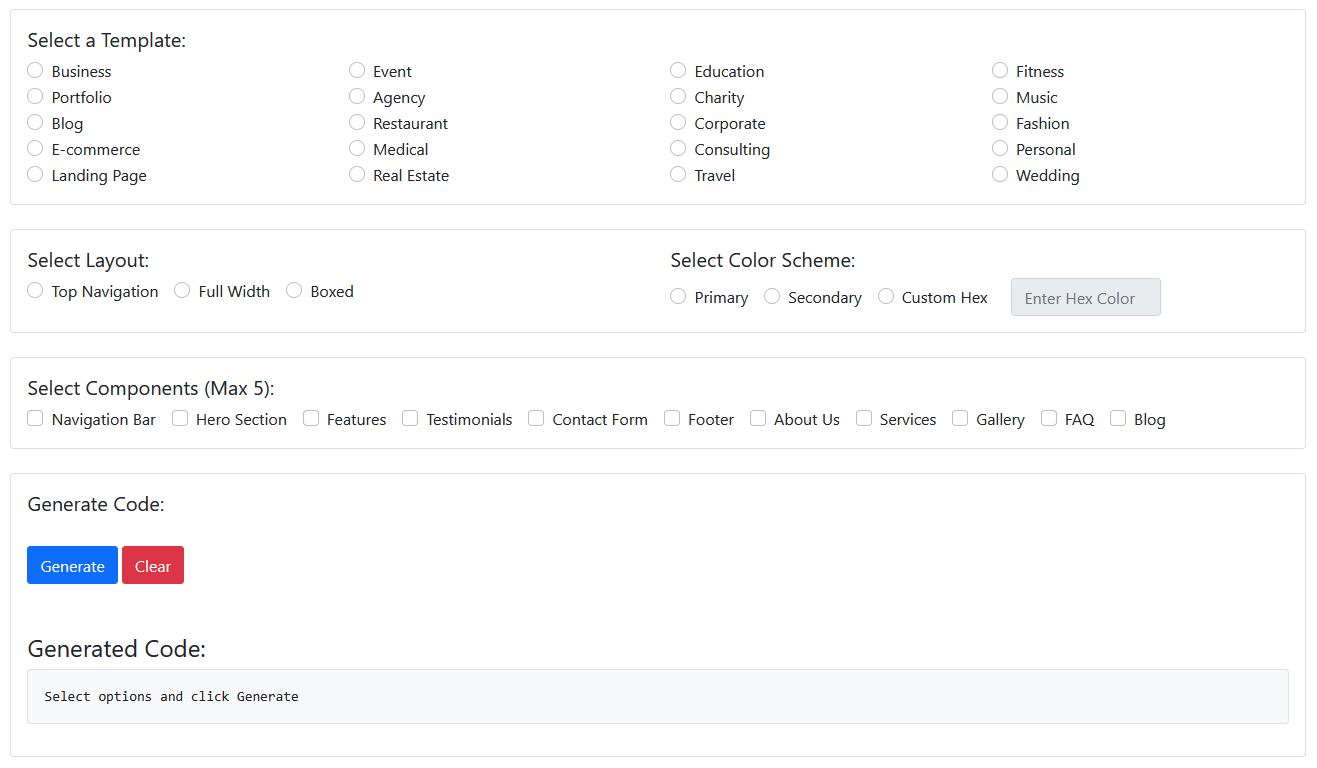Choose the Primary color scheme

point(678,296)
